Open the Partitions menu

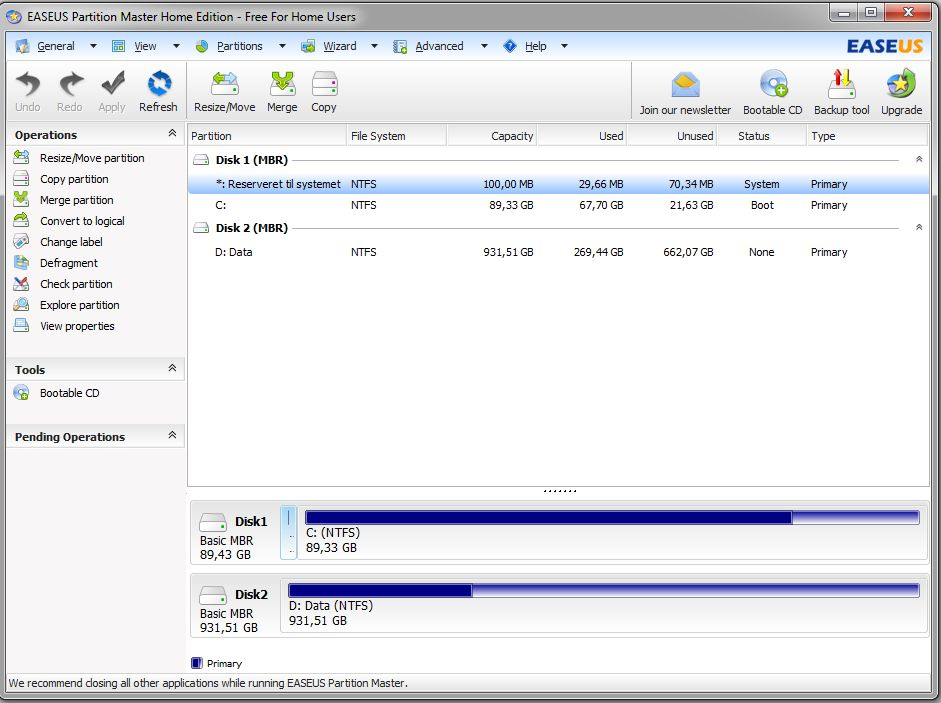239,46
